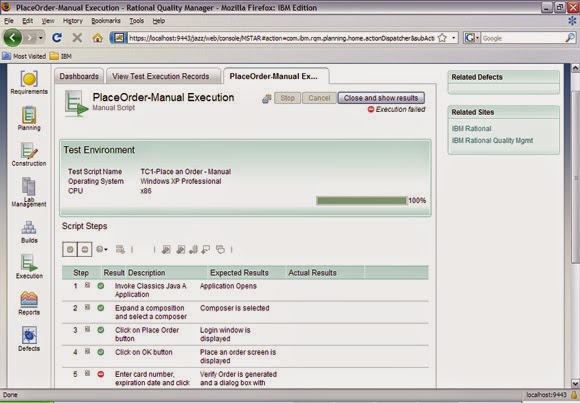Open the address bar history dropdown
This screenshot has height=403, width=580.
click(x=453, y=38)
